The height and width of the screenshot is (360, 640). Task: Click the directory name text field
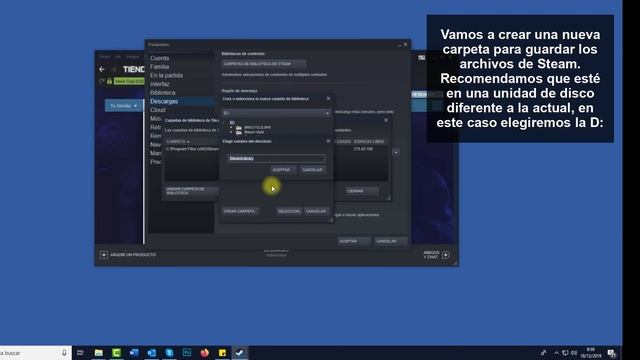pyautogui.click(x=276, y=158)
